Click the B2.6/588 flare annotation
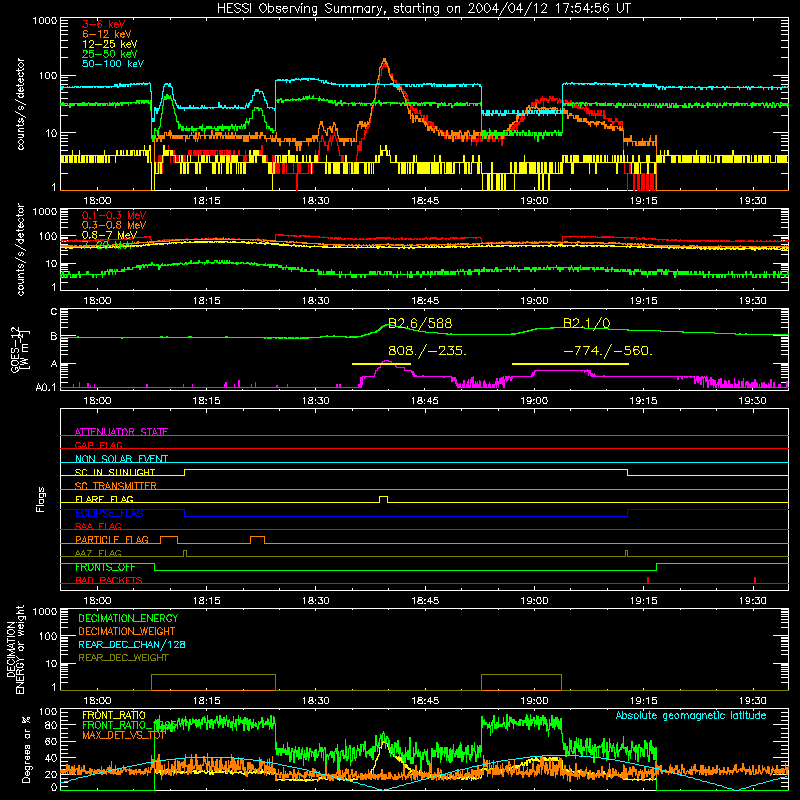 [x=420, y=323]
